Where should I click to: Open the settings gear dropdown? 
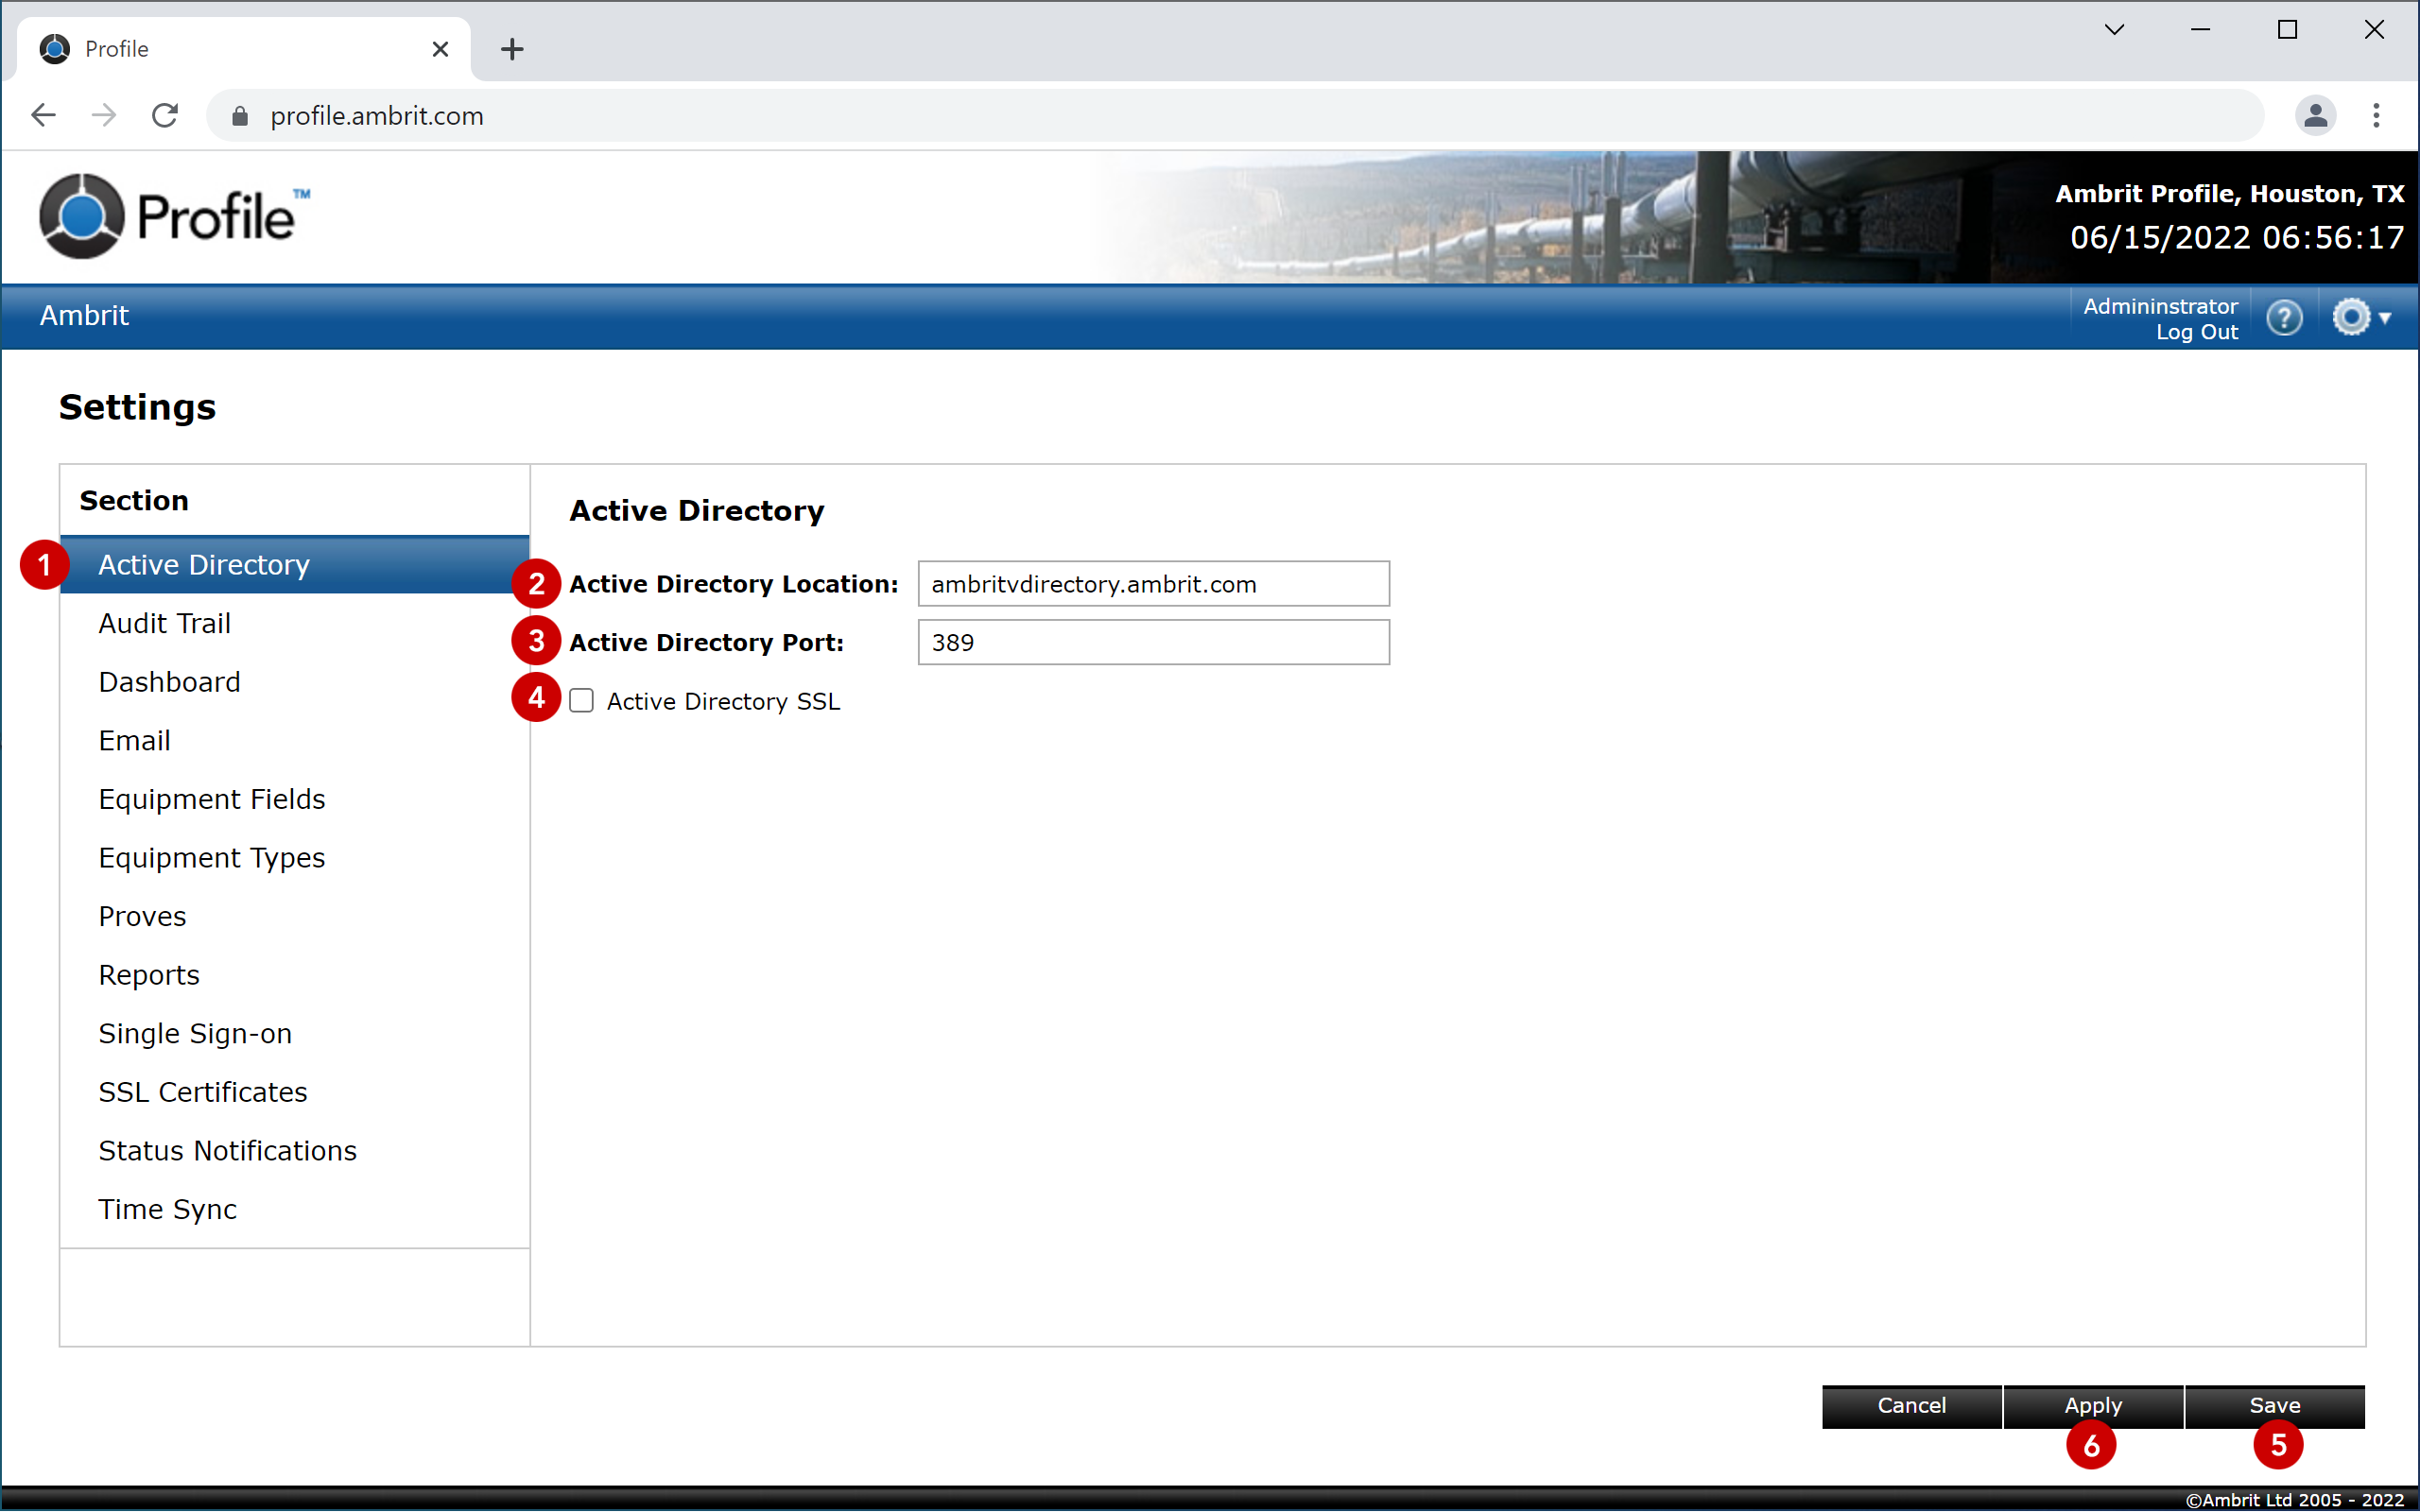click(2361, 318)
